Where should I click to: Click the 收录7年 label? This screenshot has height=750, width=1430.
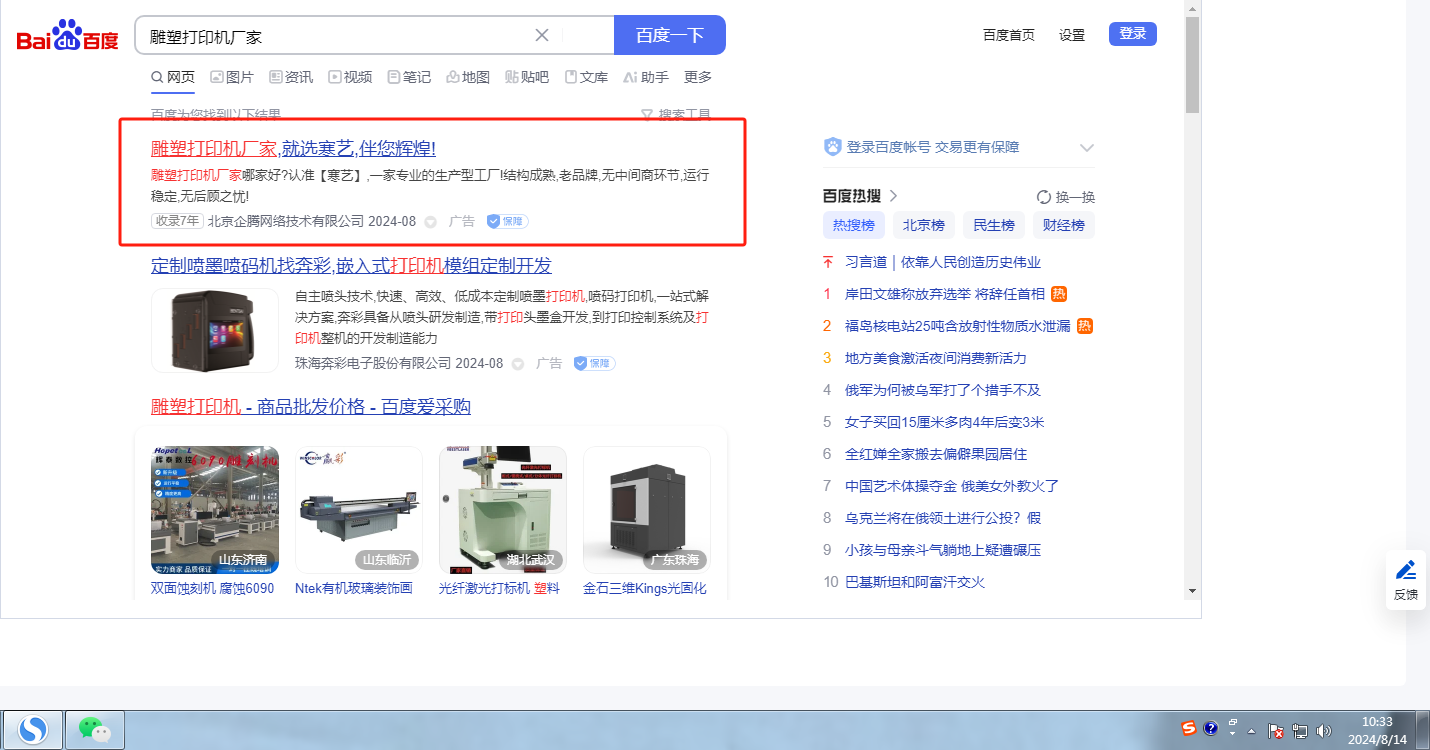pyautogui.click(x=177, y=221)
